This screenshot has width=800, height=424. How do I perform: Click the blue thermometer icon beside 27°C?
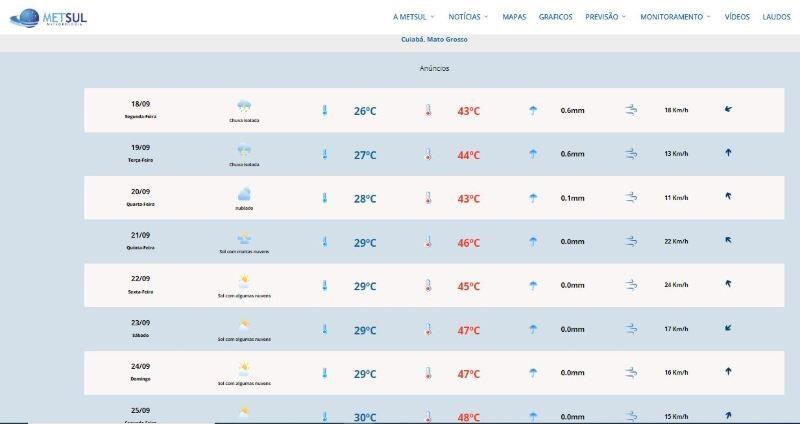pos(324,155)
